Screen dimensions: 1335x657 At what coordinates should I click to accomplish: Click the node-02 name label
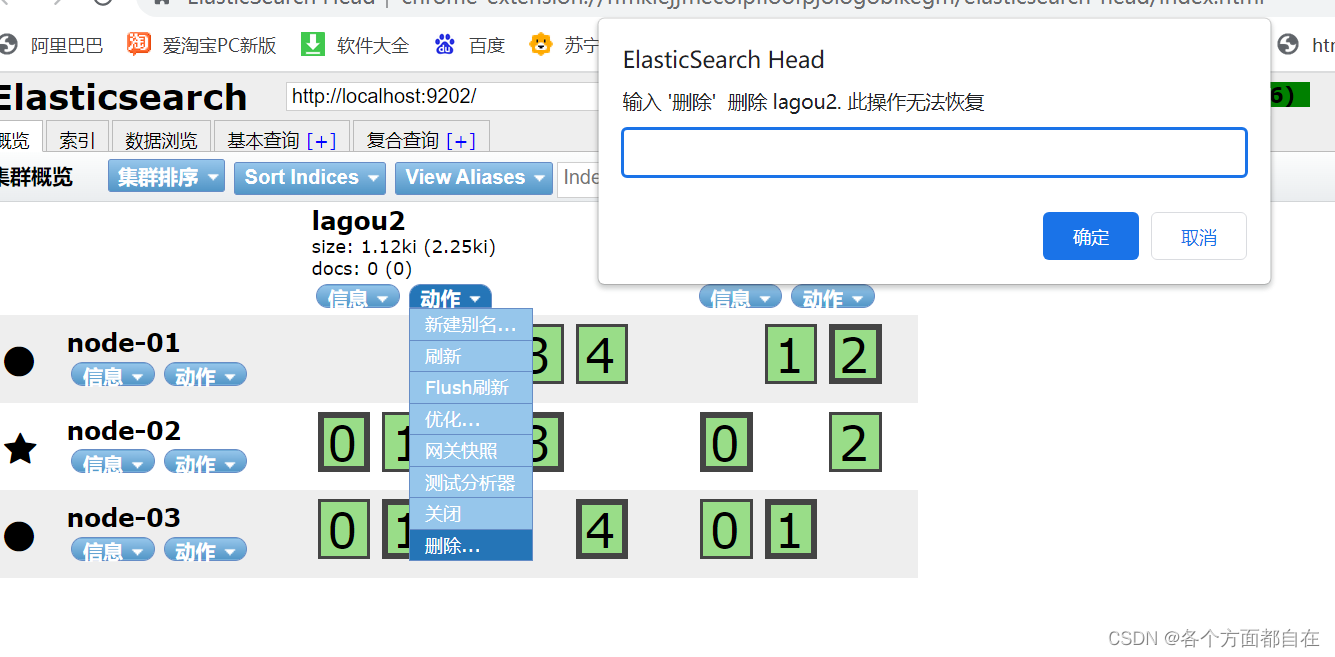pos(124,431)
